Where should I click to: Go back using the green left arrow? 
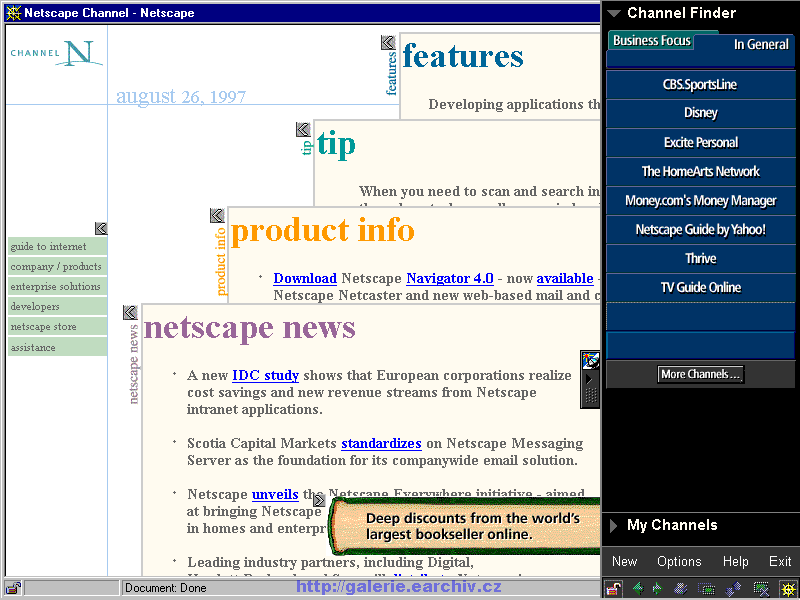click(638, 589)
